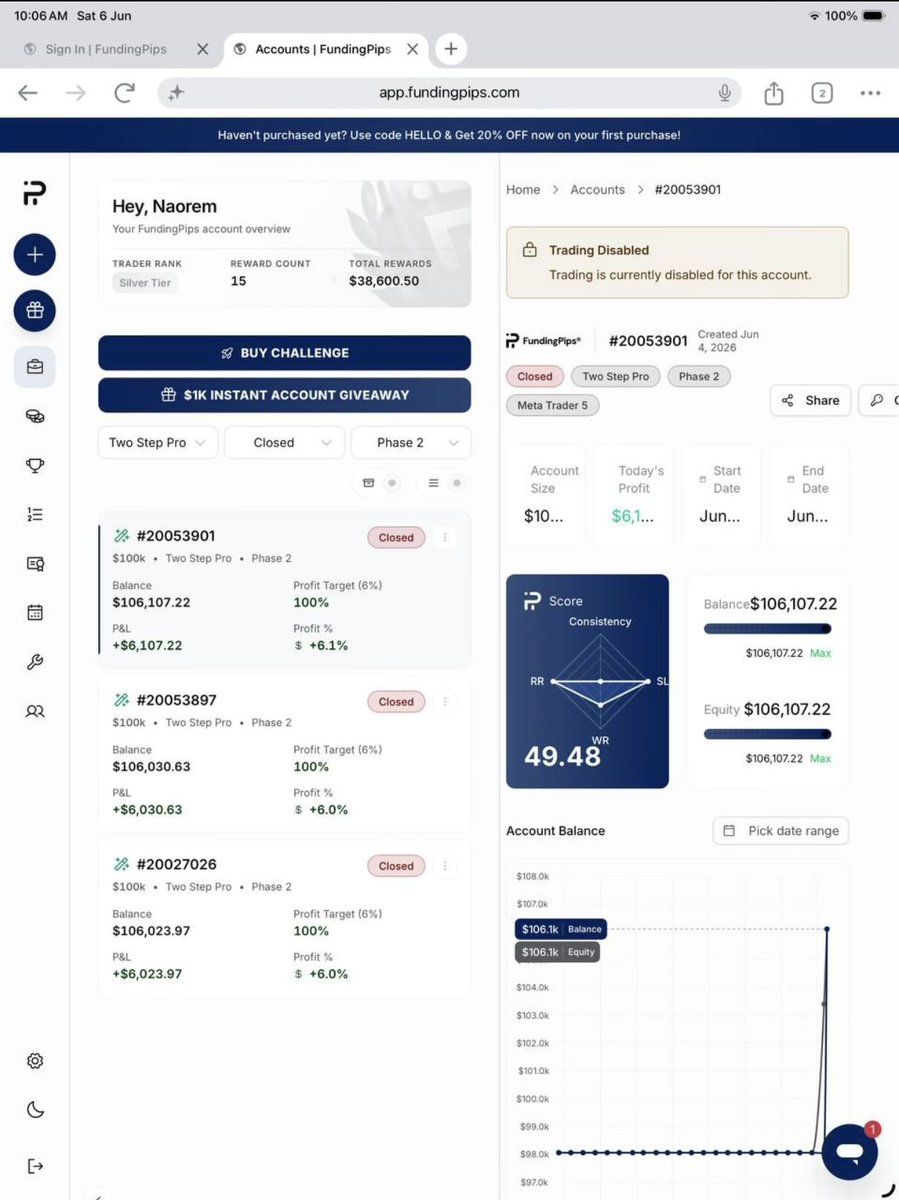Toggle the archive view switch

click(x=379, y=483)
